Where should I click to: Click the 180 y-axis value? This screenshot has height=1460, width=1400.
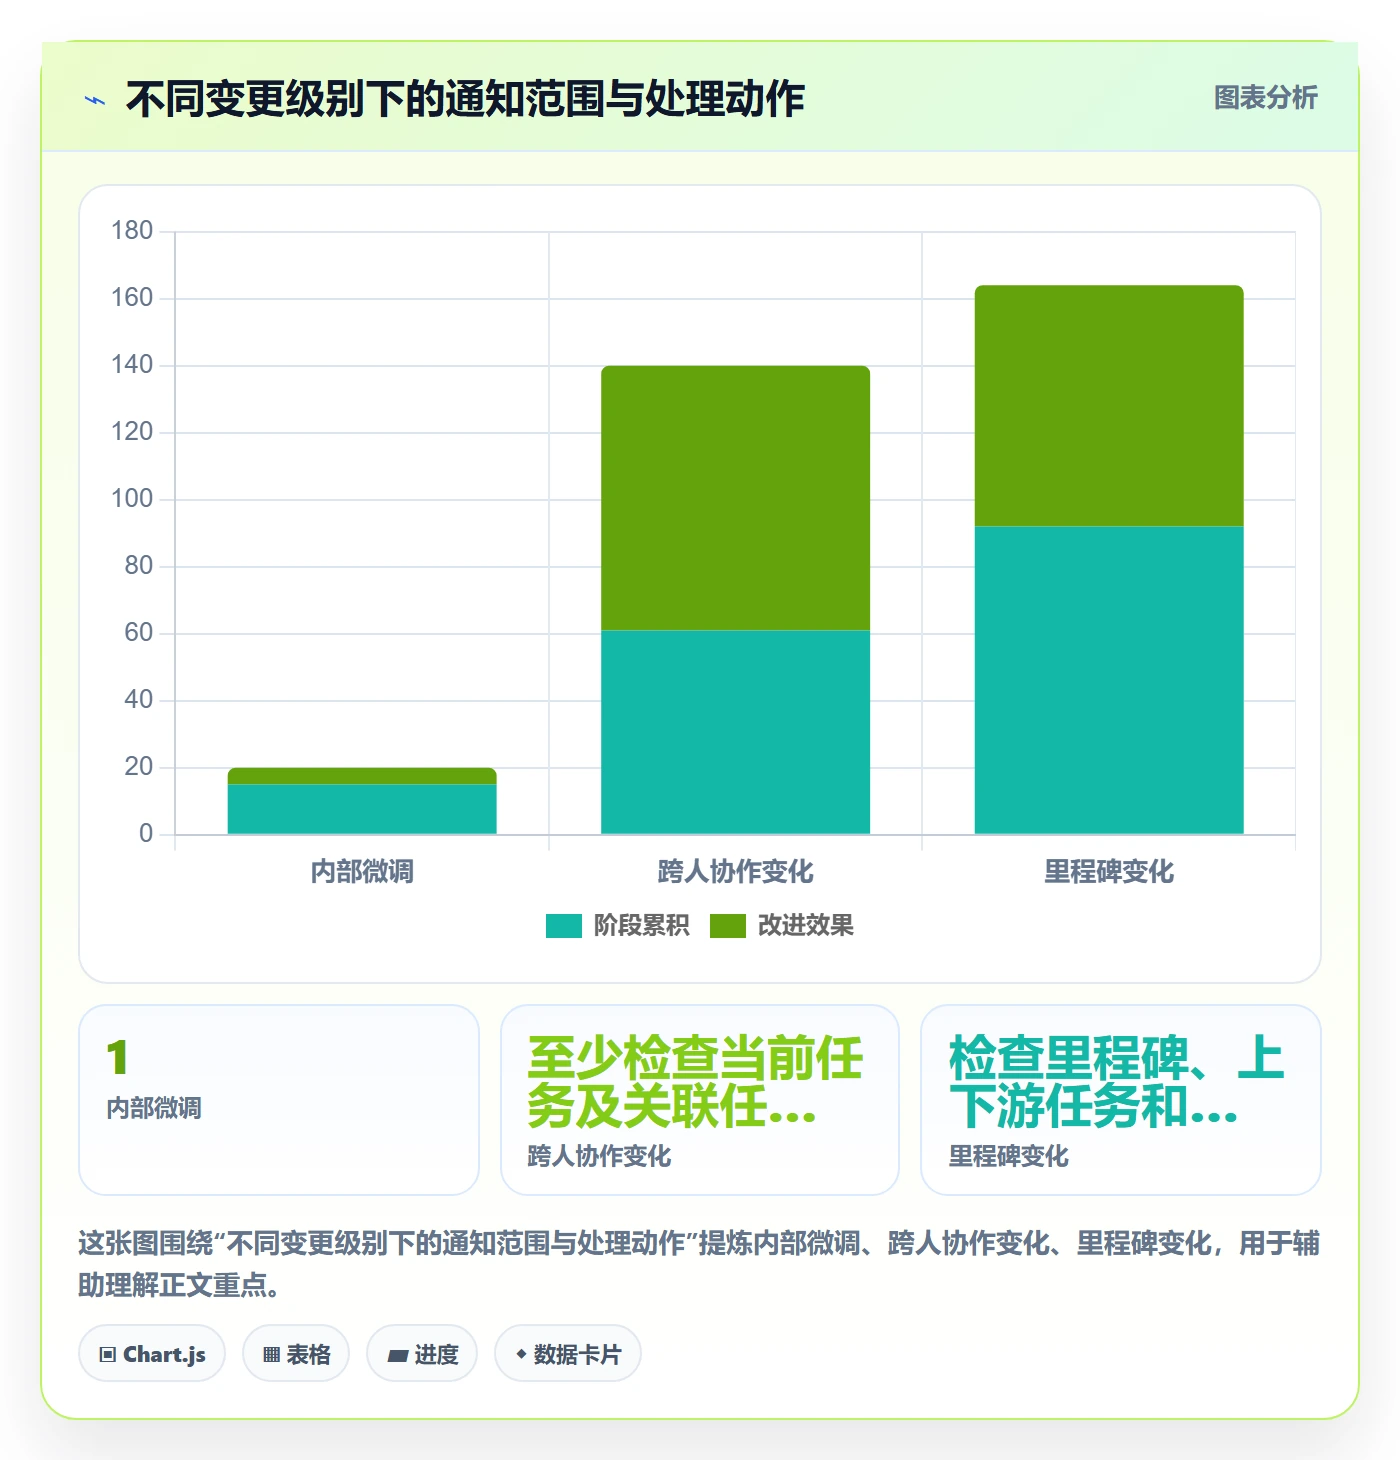pyautogui.click(x=132, y=231)
